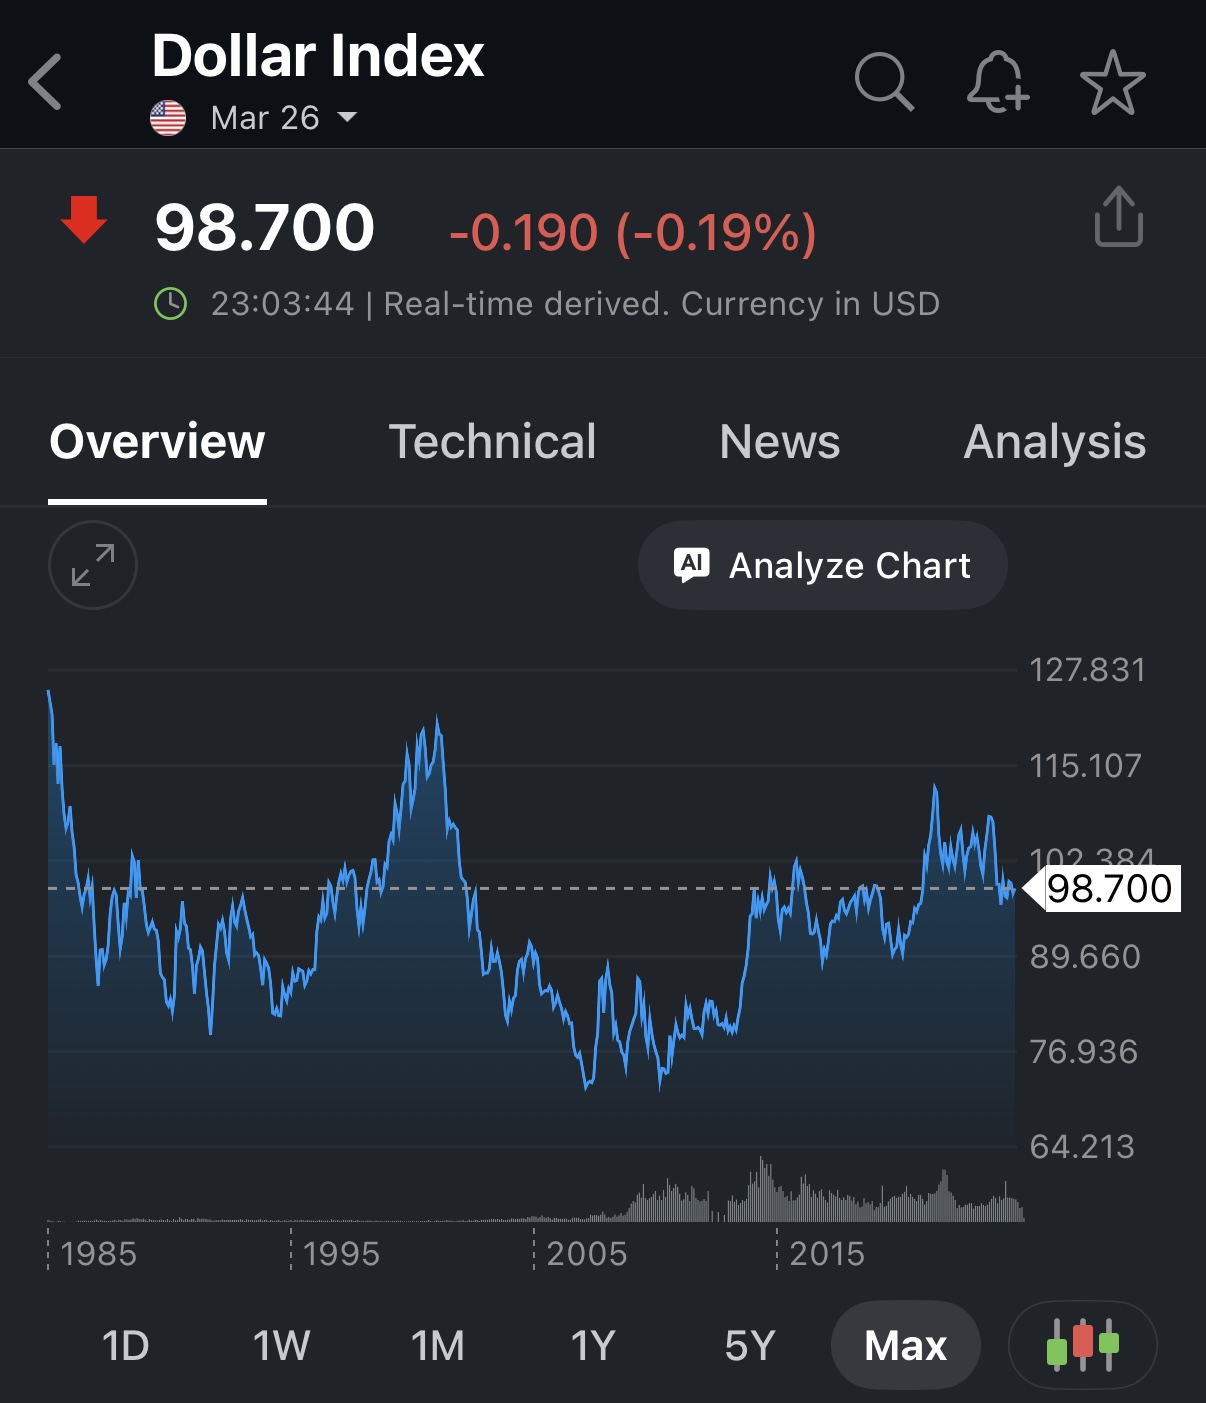The height and width of the screenshot is (1403, 1206).
Task: Choose the 1Y chart range
Action: click(x=593, y=1346)
